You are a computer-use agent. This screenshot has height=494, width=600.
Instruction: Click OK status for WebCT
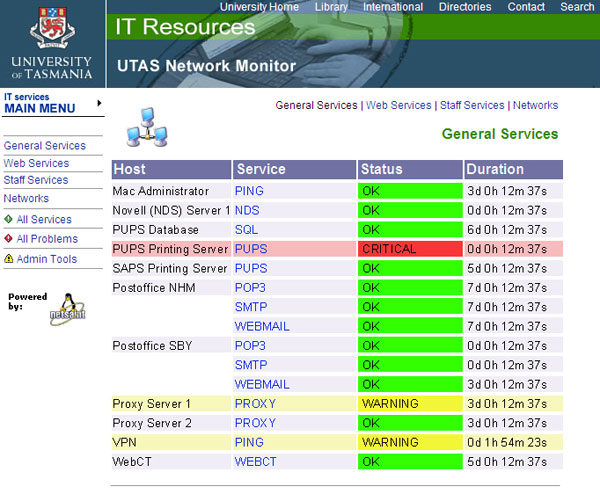[x=410, y=462]
